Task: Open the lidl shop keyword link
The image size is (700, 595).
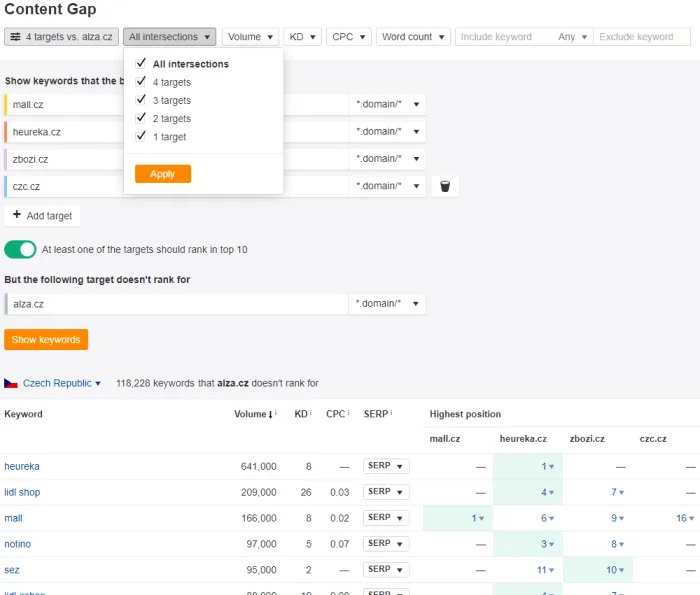Action: pos(22,492)
